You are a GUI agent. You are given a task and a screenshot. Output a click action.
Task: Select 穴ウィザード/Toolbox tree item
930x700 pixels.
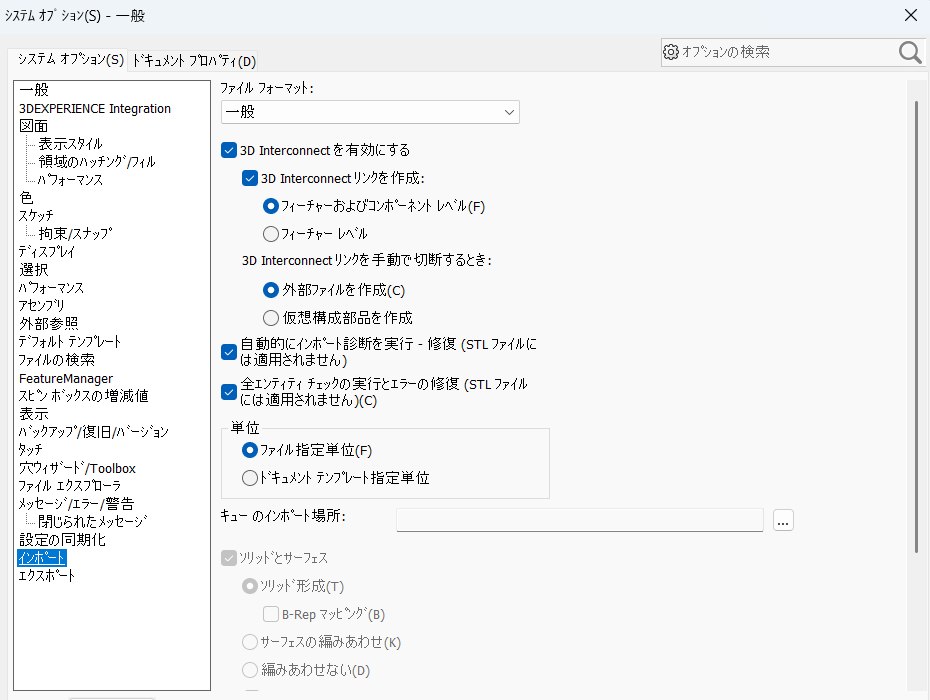pos(77,468)
